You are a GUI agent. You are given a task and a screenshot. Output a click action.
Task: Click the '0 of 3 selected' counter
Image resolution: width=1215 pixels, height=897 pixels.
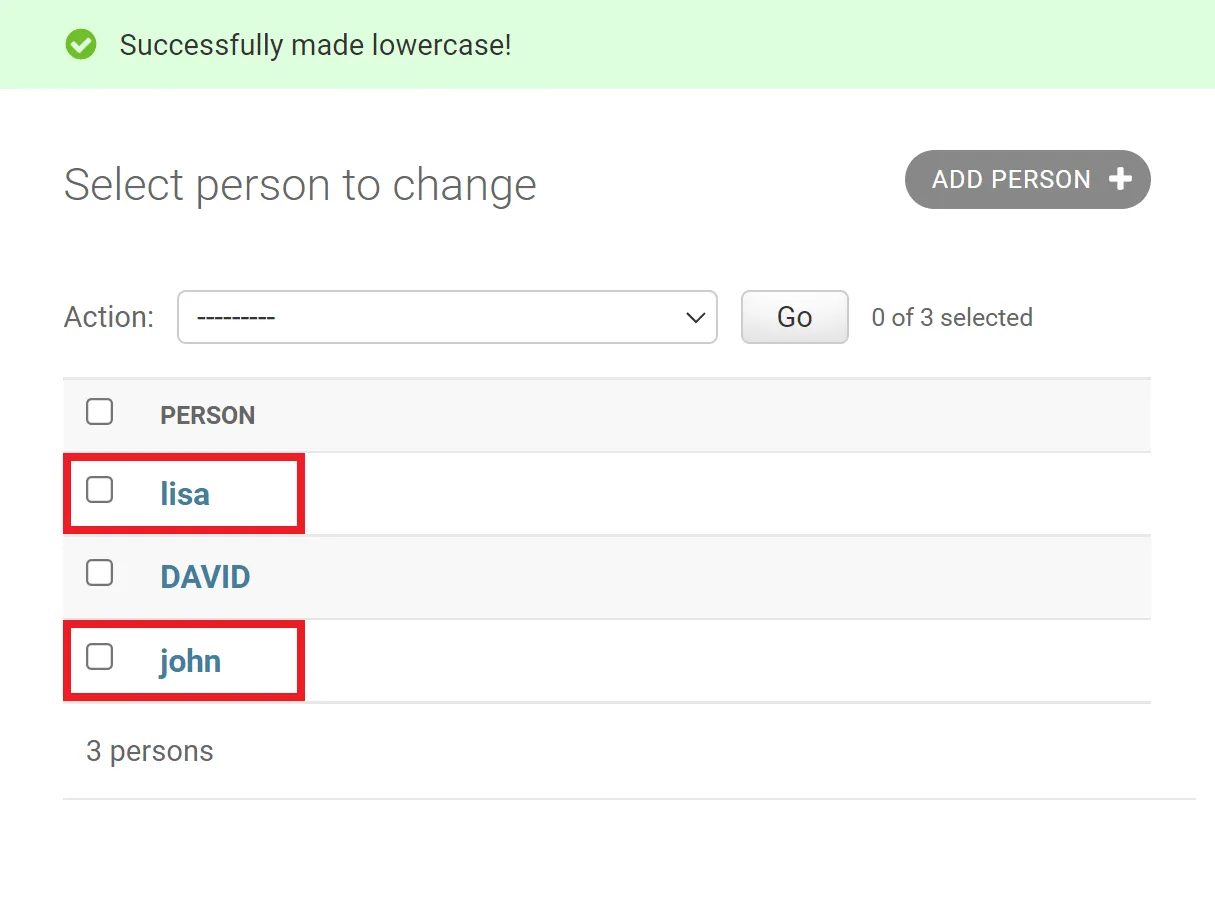pos(952,318)
